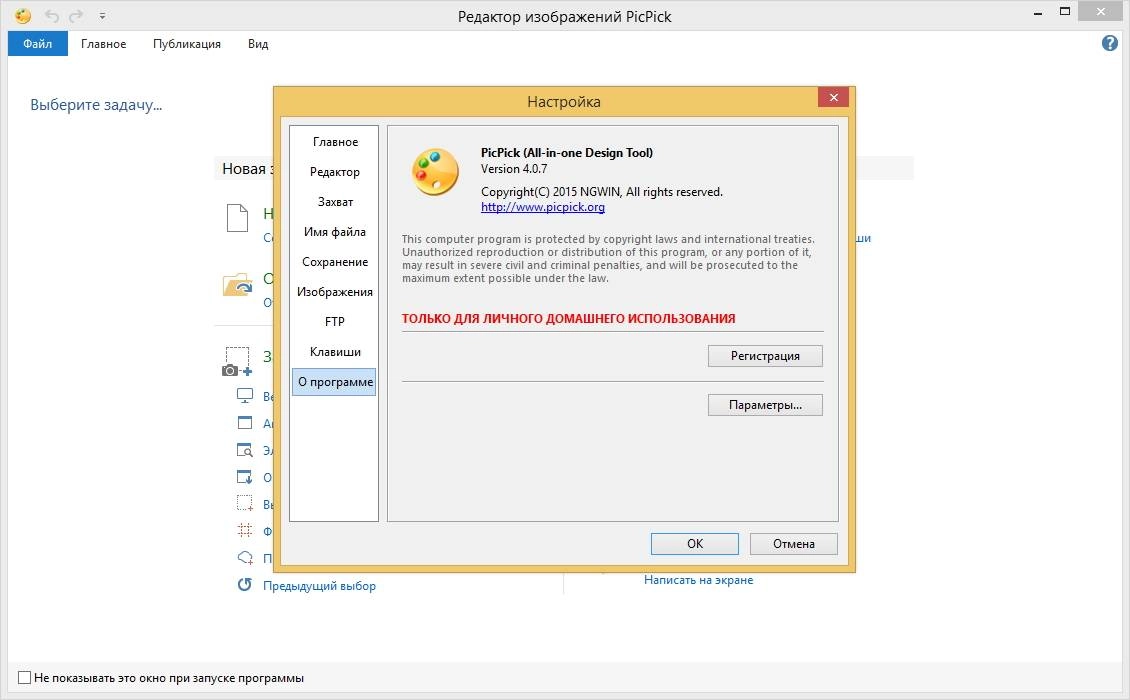Click the repeat last capture icon

pyautogui.click(x=245, y=585)
